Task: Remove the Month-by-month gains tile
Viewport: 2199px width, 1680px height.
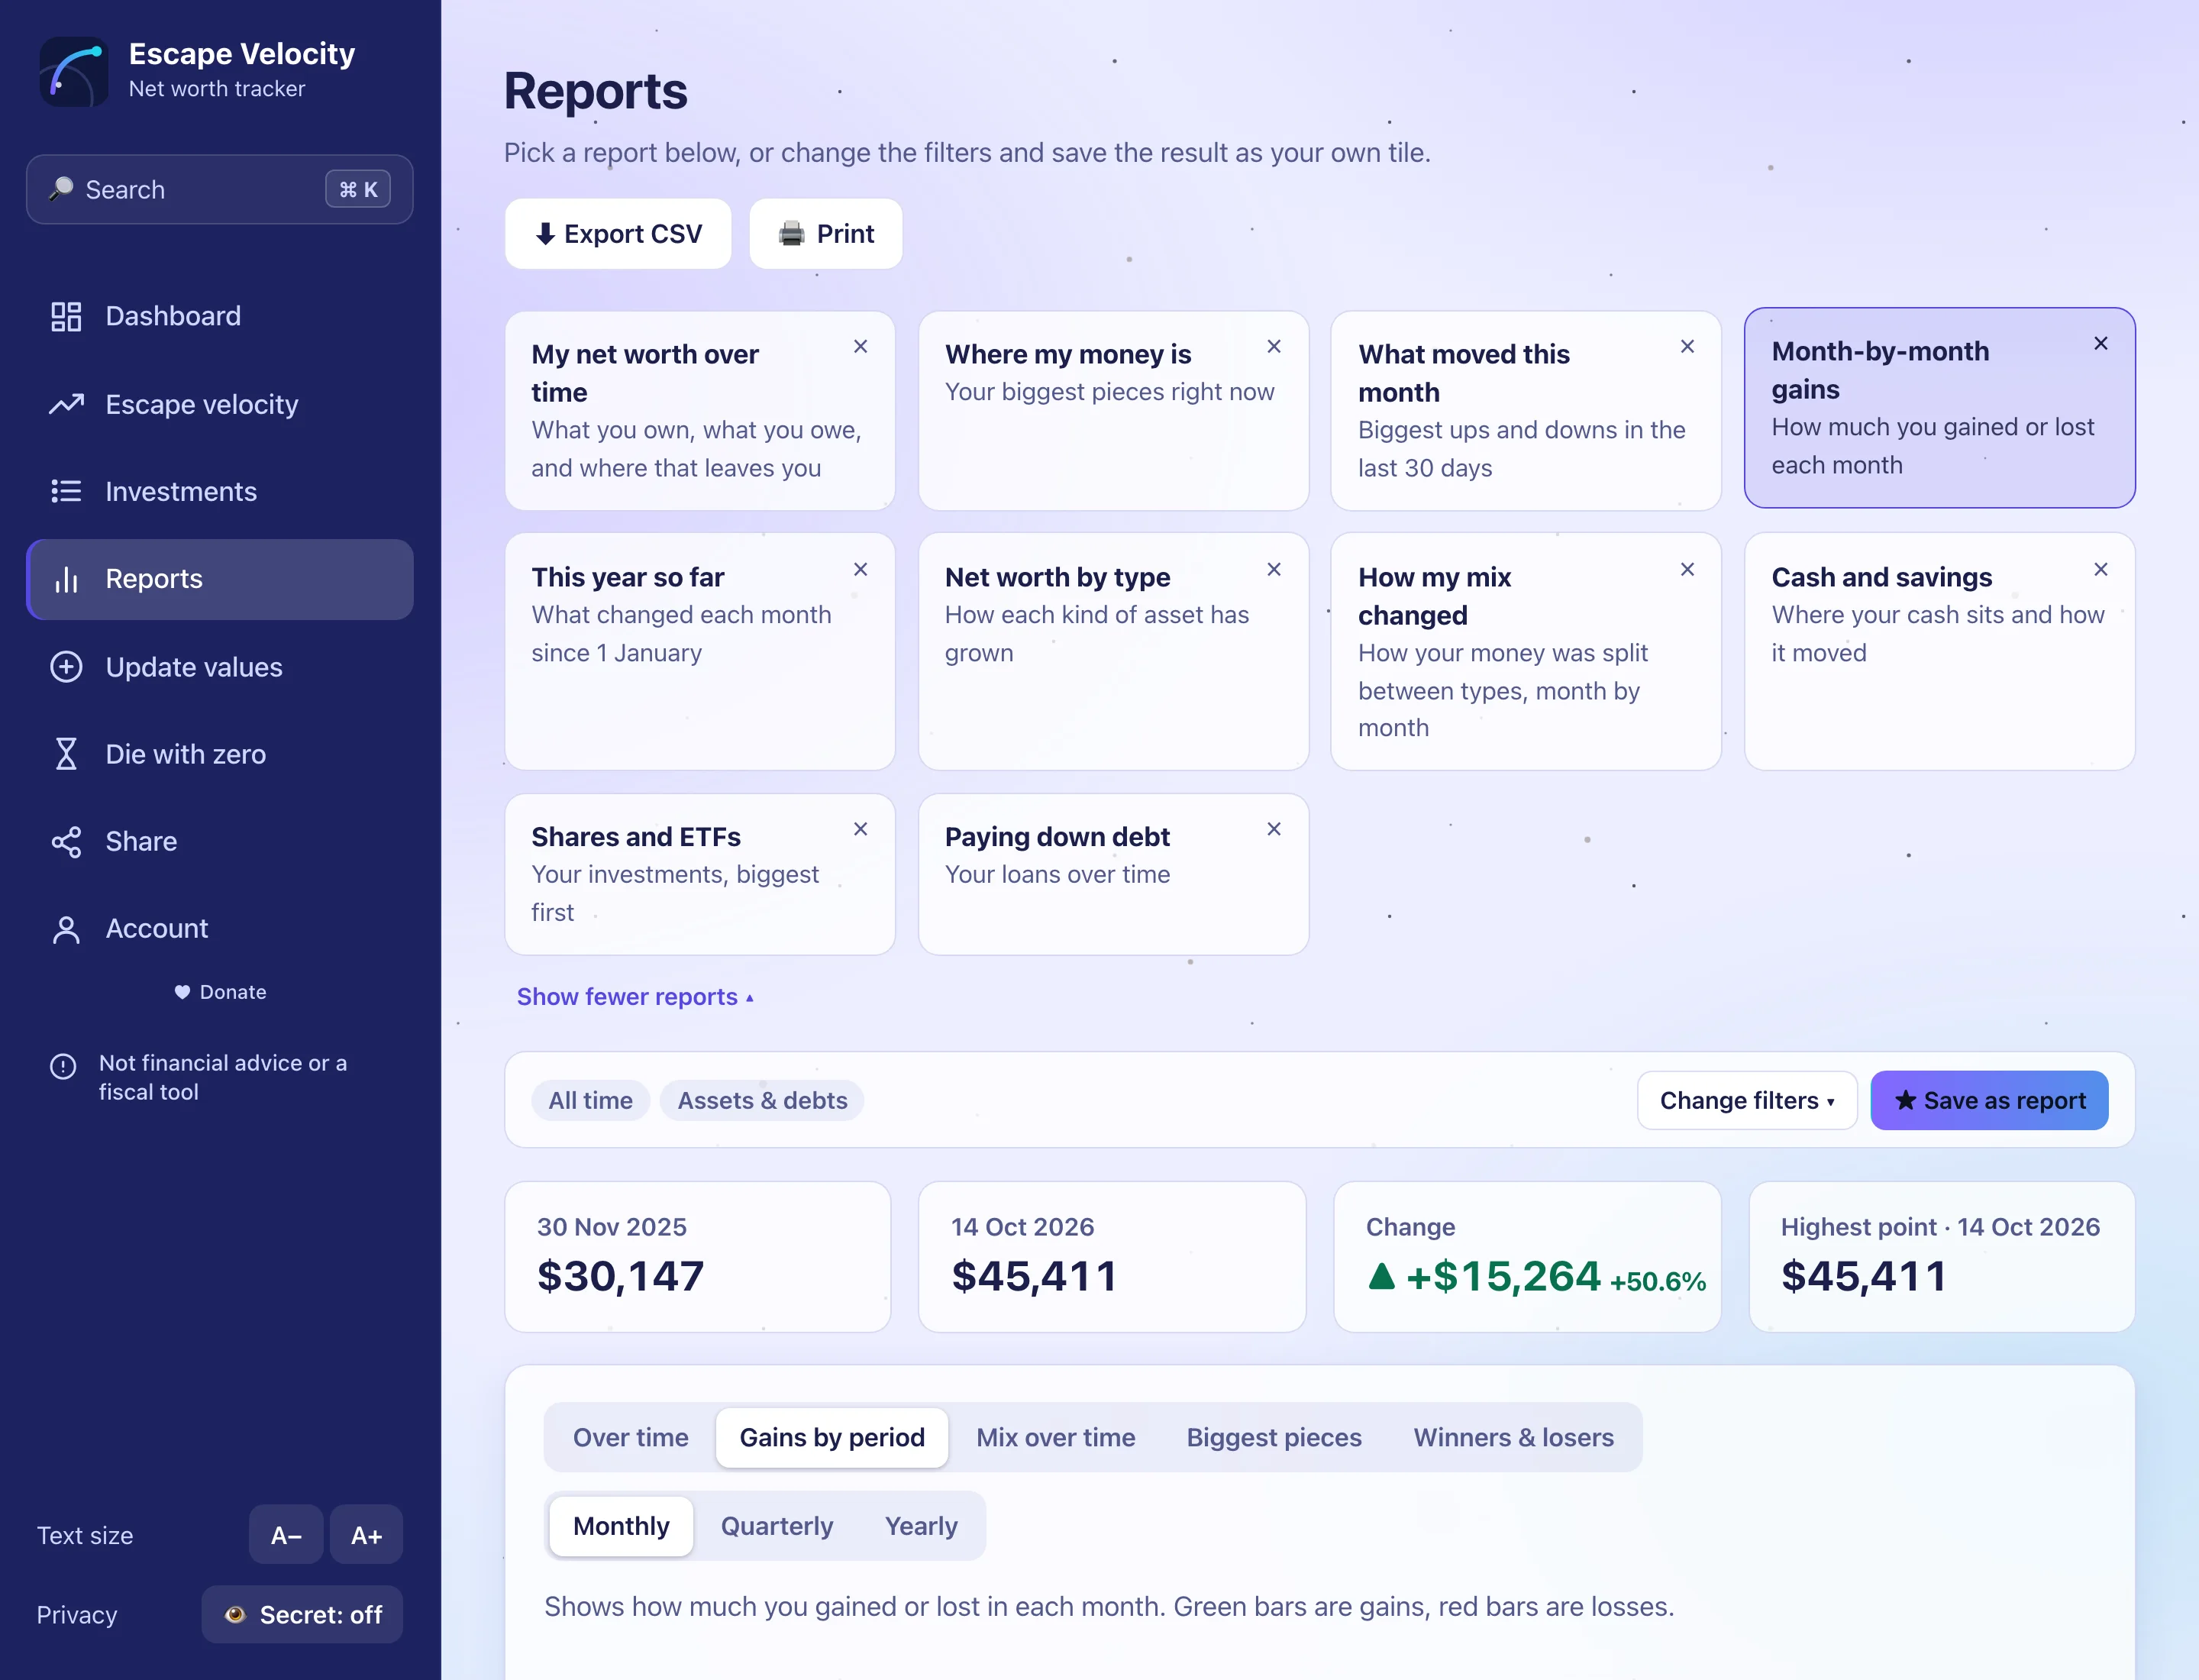Action: [2101, 344]
